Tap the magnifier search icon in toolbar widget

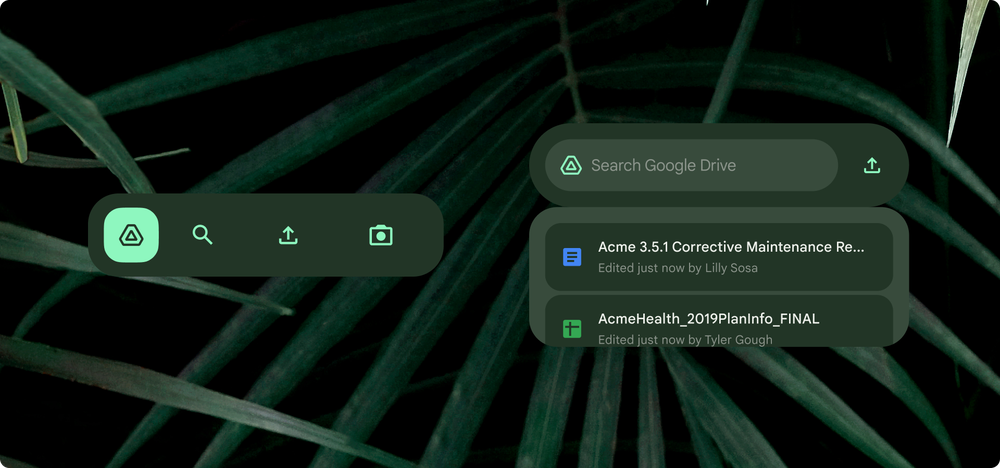[203, 235]
